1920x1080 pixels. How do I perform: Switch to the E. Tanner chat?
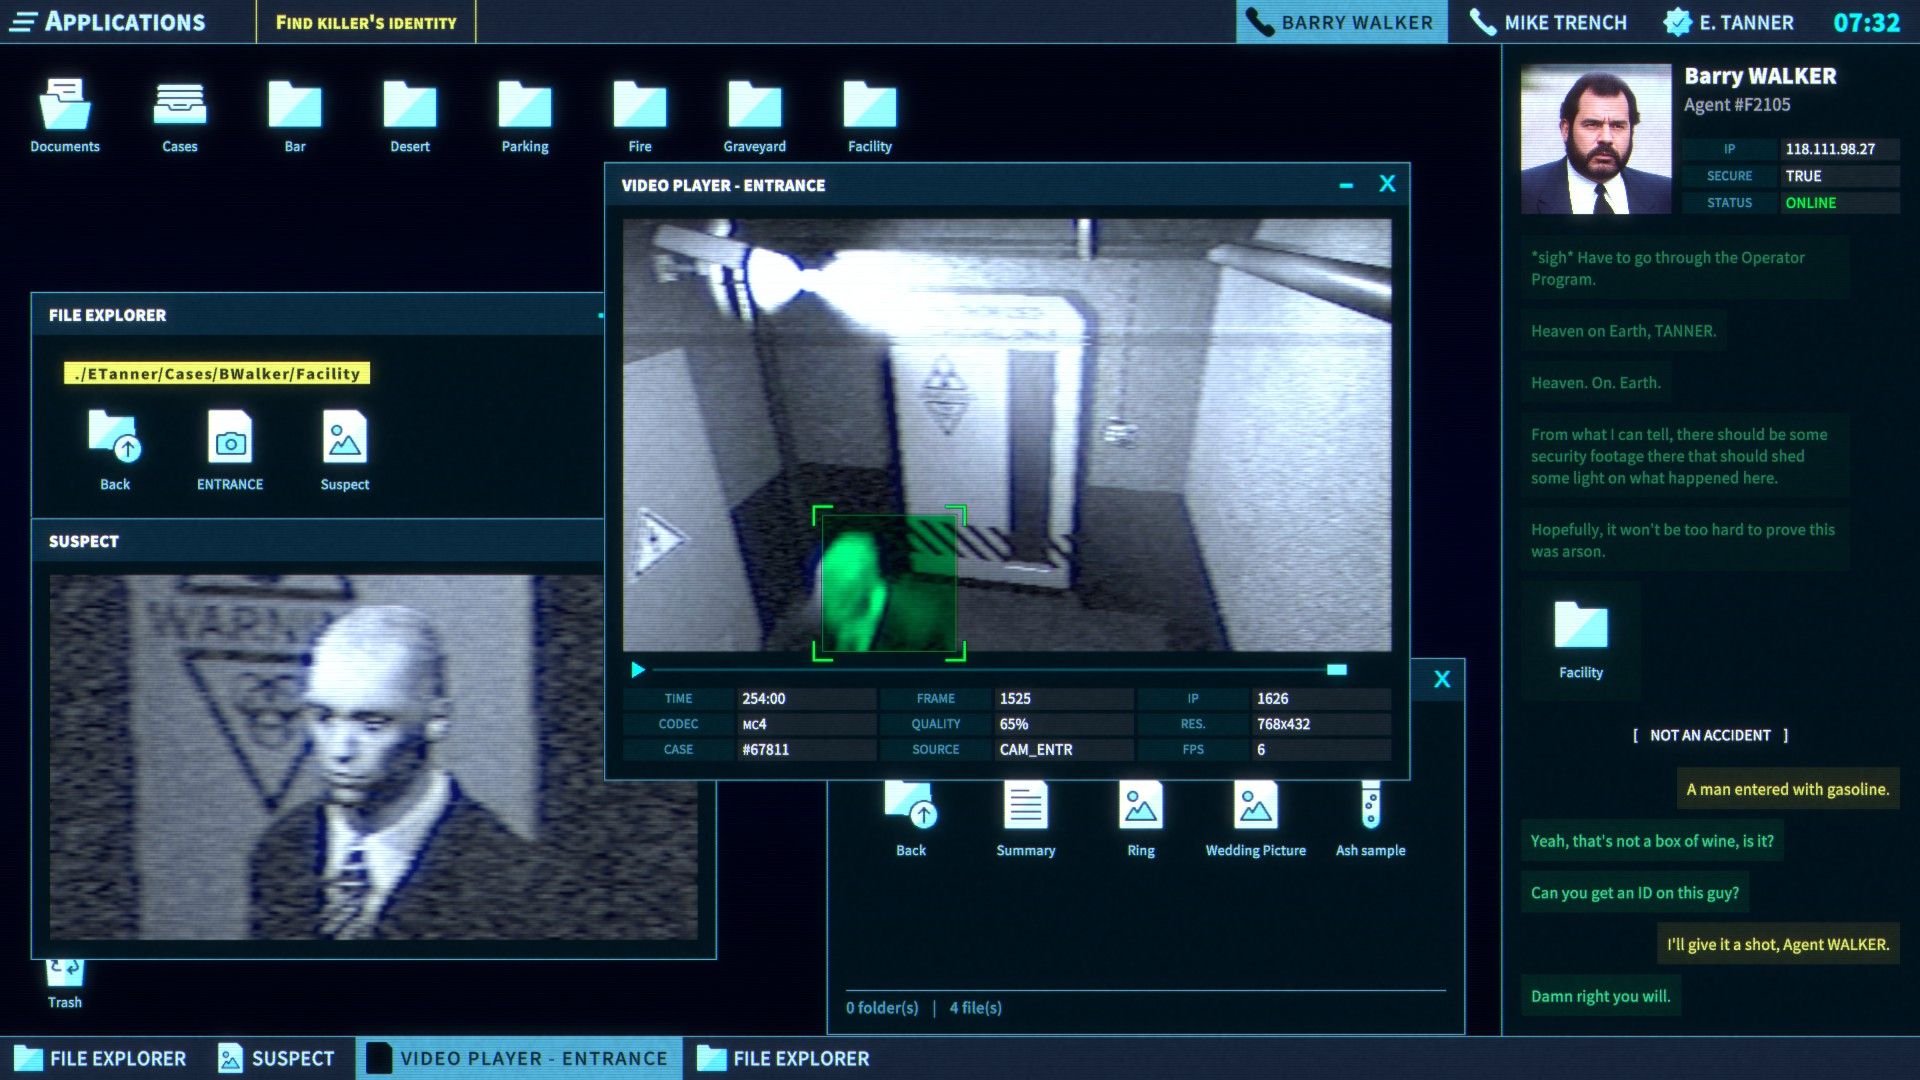1729,21
